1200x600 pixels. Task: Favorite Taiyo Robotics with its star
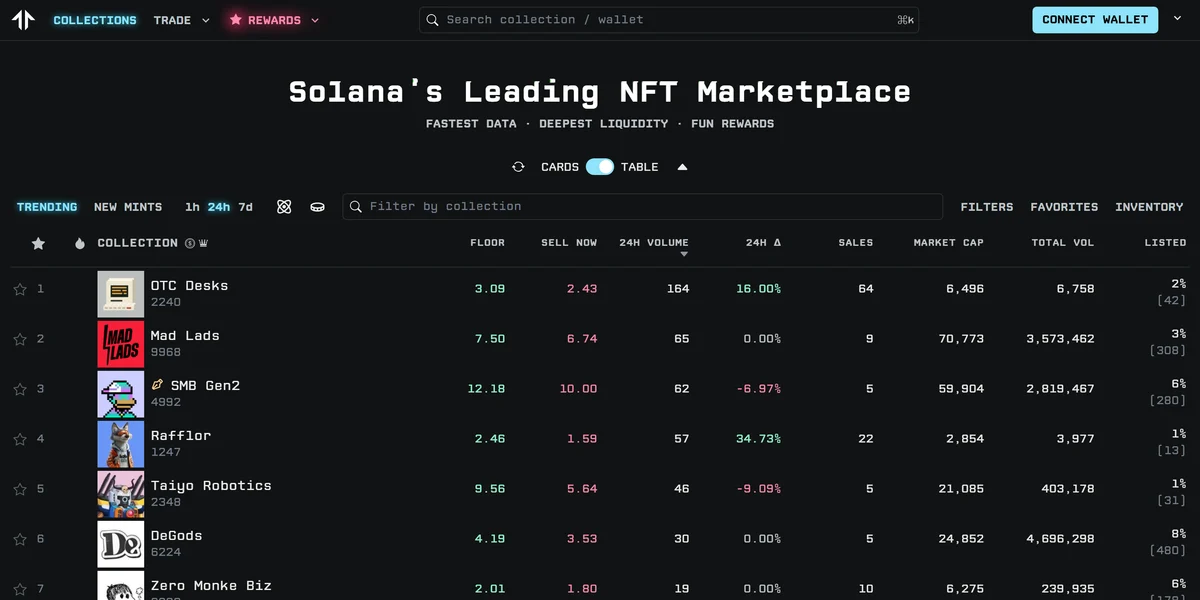tap(19, 489)
